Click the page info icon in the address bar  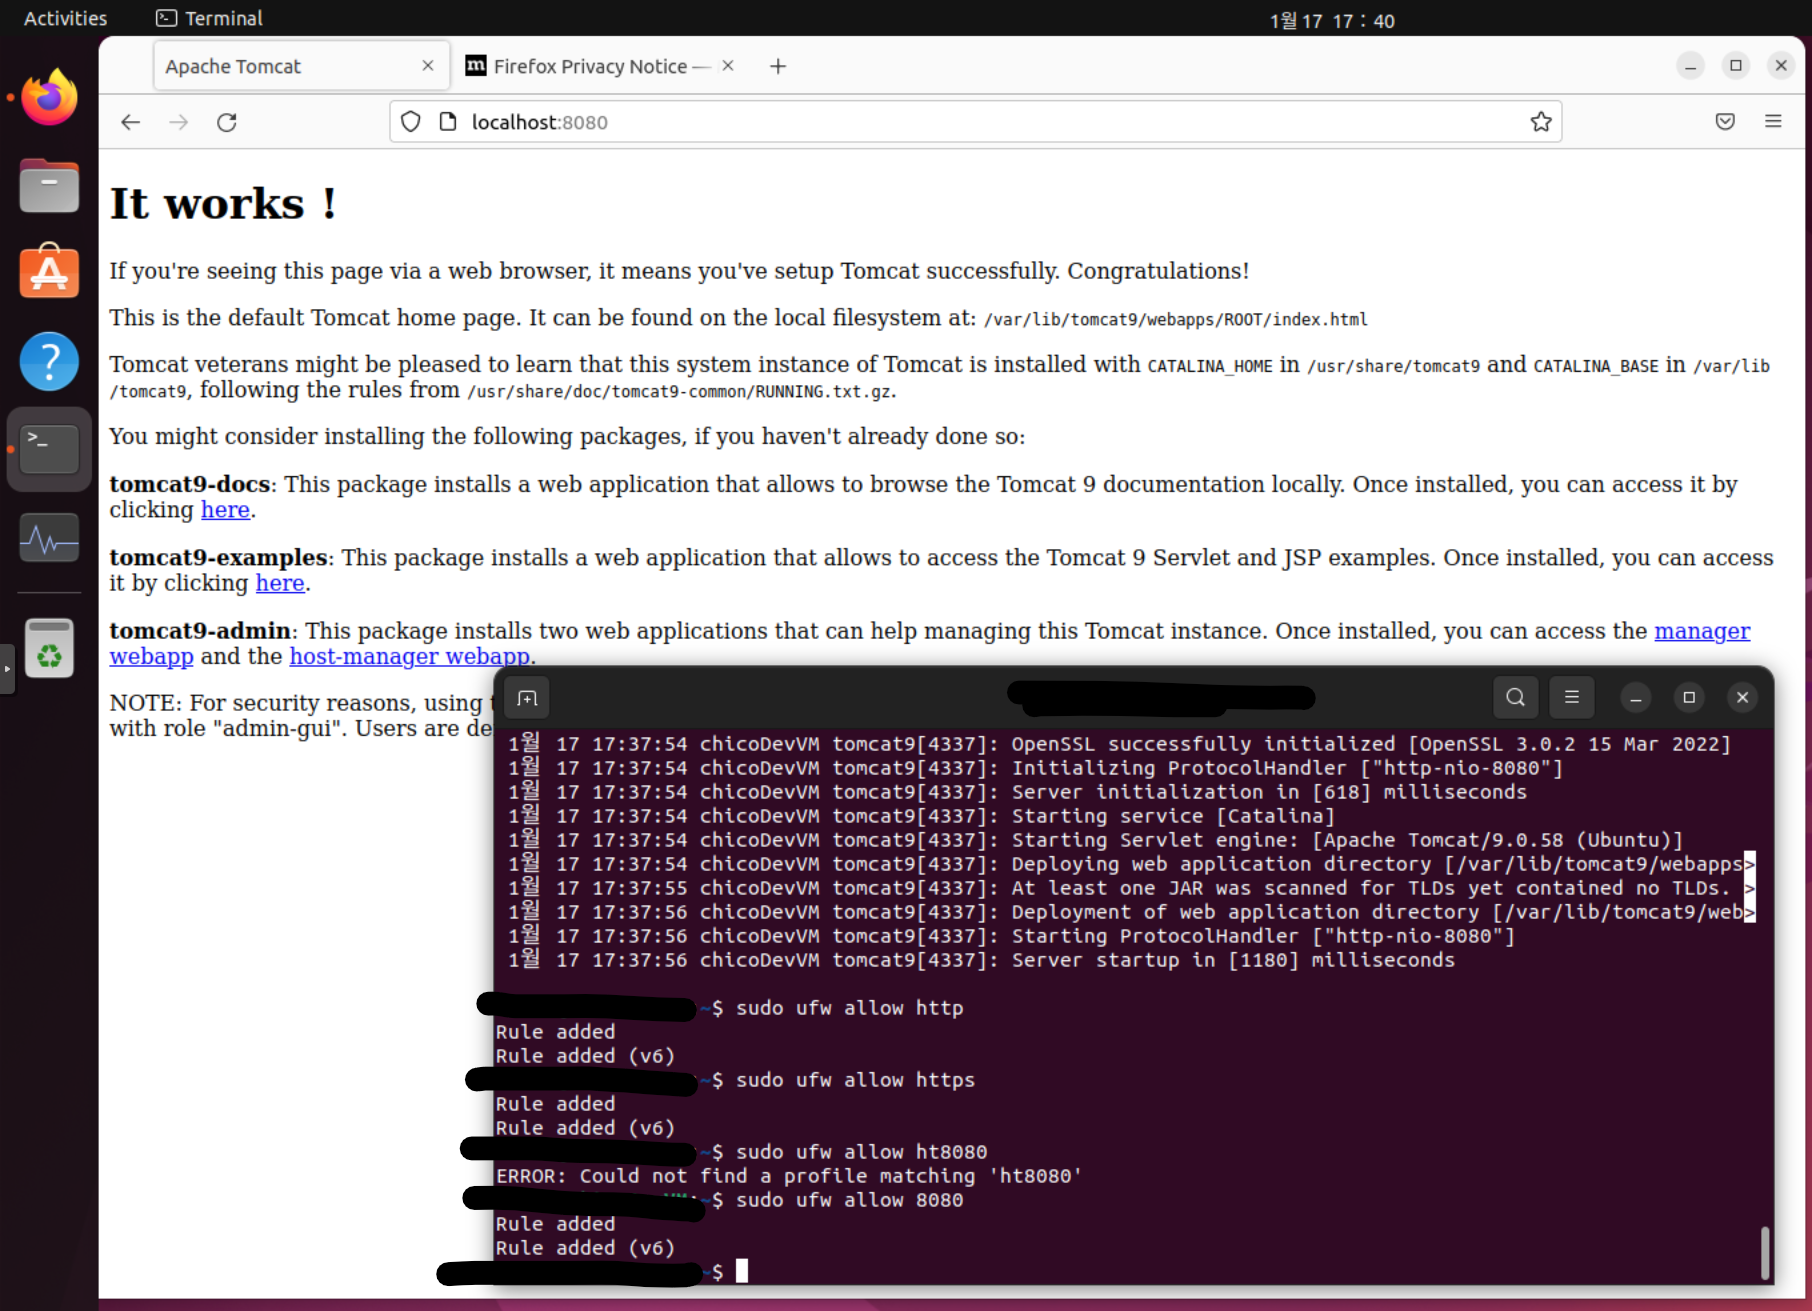(448, 122)
